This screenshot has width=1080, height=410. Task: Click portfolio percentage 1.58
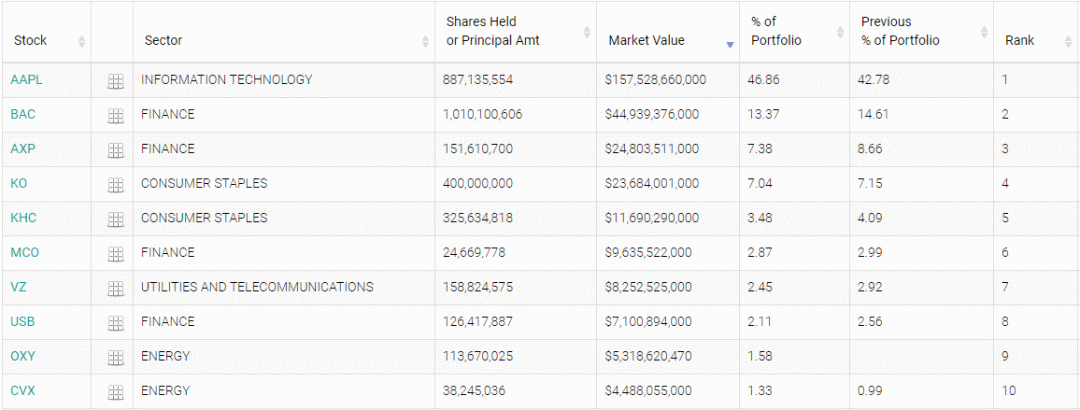click(760, 356)
